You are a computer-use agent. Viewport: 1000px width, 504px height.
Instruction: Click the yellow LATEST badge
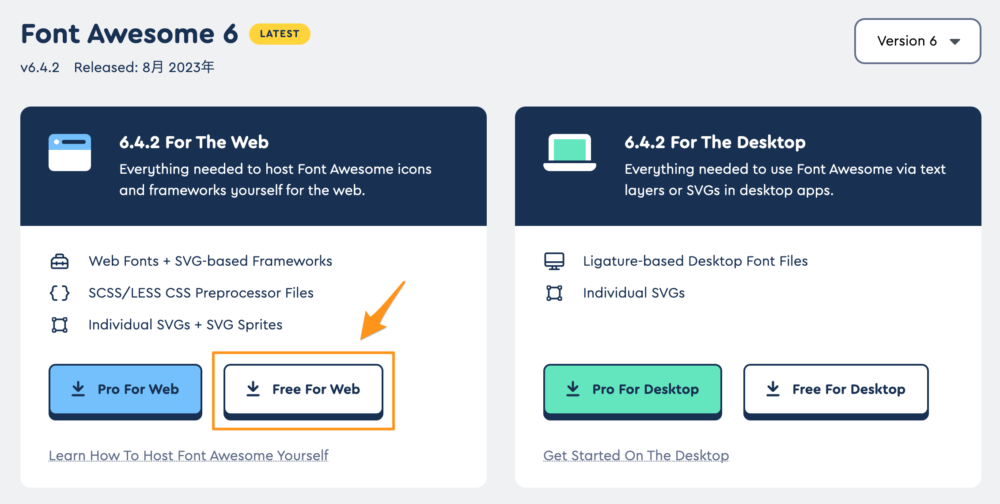click(280, 34)
